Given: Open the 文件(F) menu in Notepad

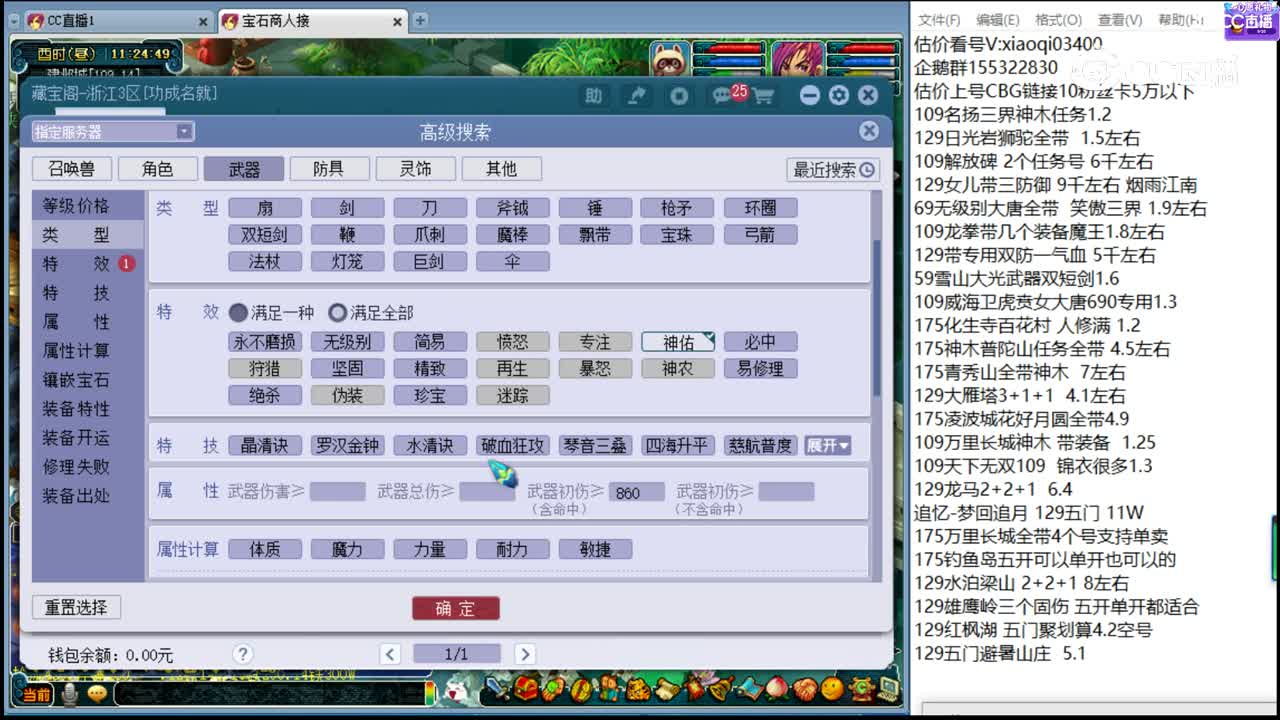Looking at the screenshot, I should [x=938, y=19].
